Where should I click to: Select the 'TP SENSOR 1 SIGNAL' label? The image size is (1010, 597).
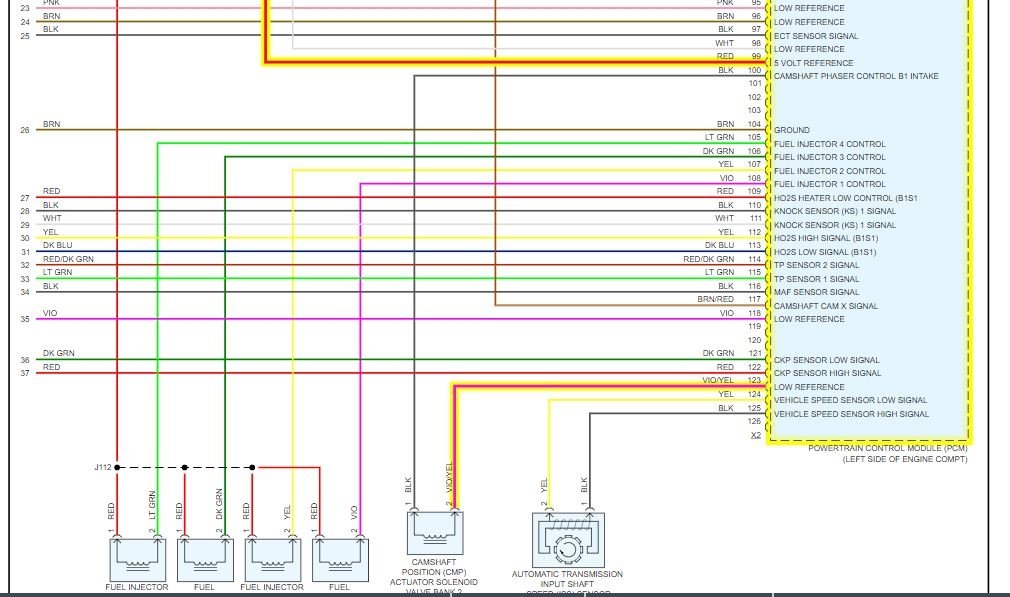pyautogui.click(x=816, y=280)
